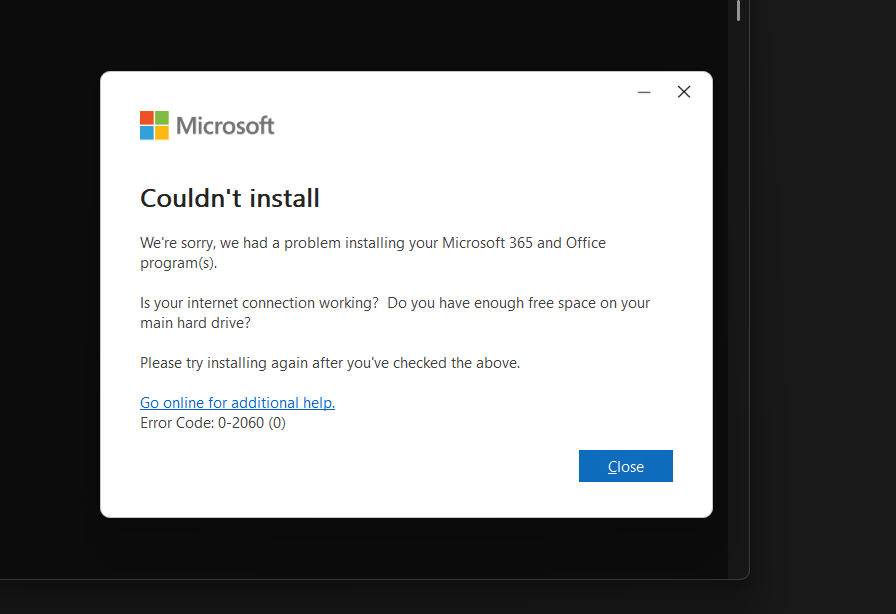This screenshot has height=614, width=896.
Task: Click the We're sorry message paragraph
Action: point(373,252)
